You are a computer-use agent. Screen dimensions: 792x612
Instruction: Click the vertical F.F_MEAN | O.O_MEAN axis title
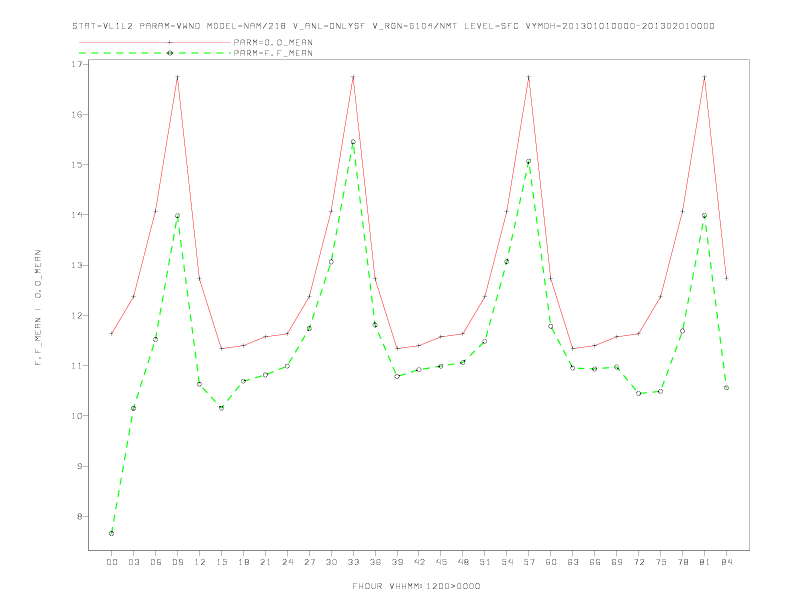(38, 308)
